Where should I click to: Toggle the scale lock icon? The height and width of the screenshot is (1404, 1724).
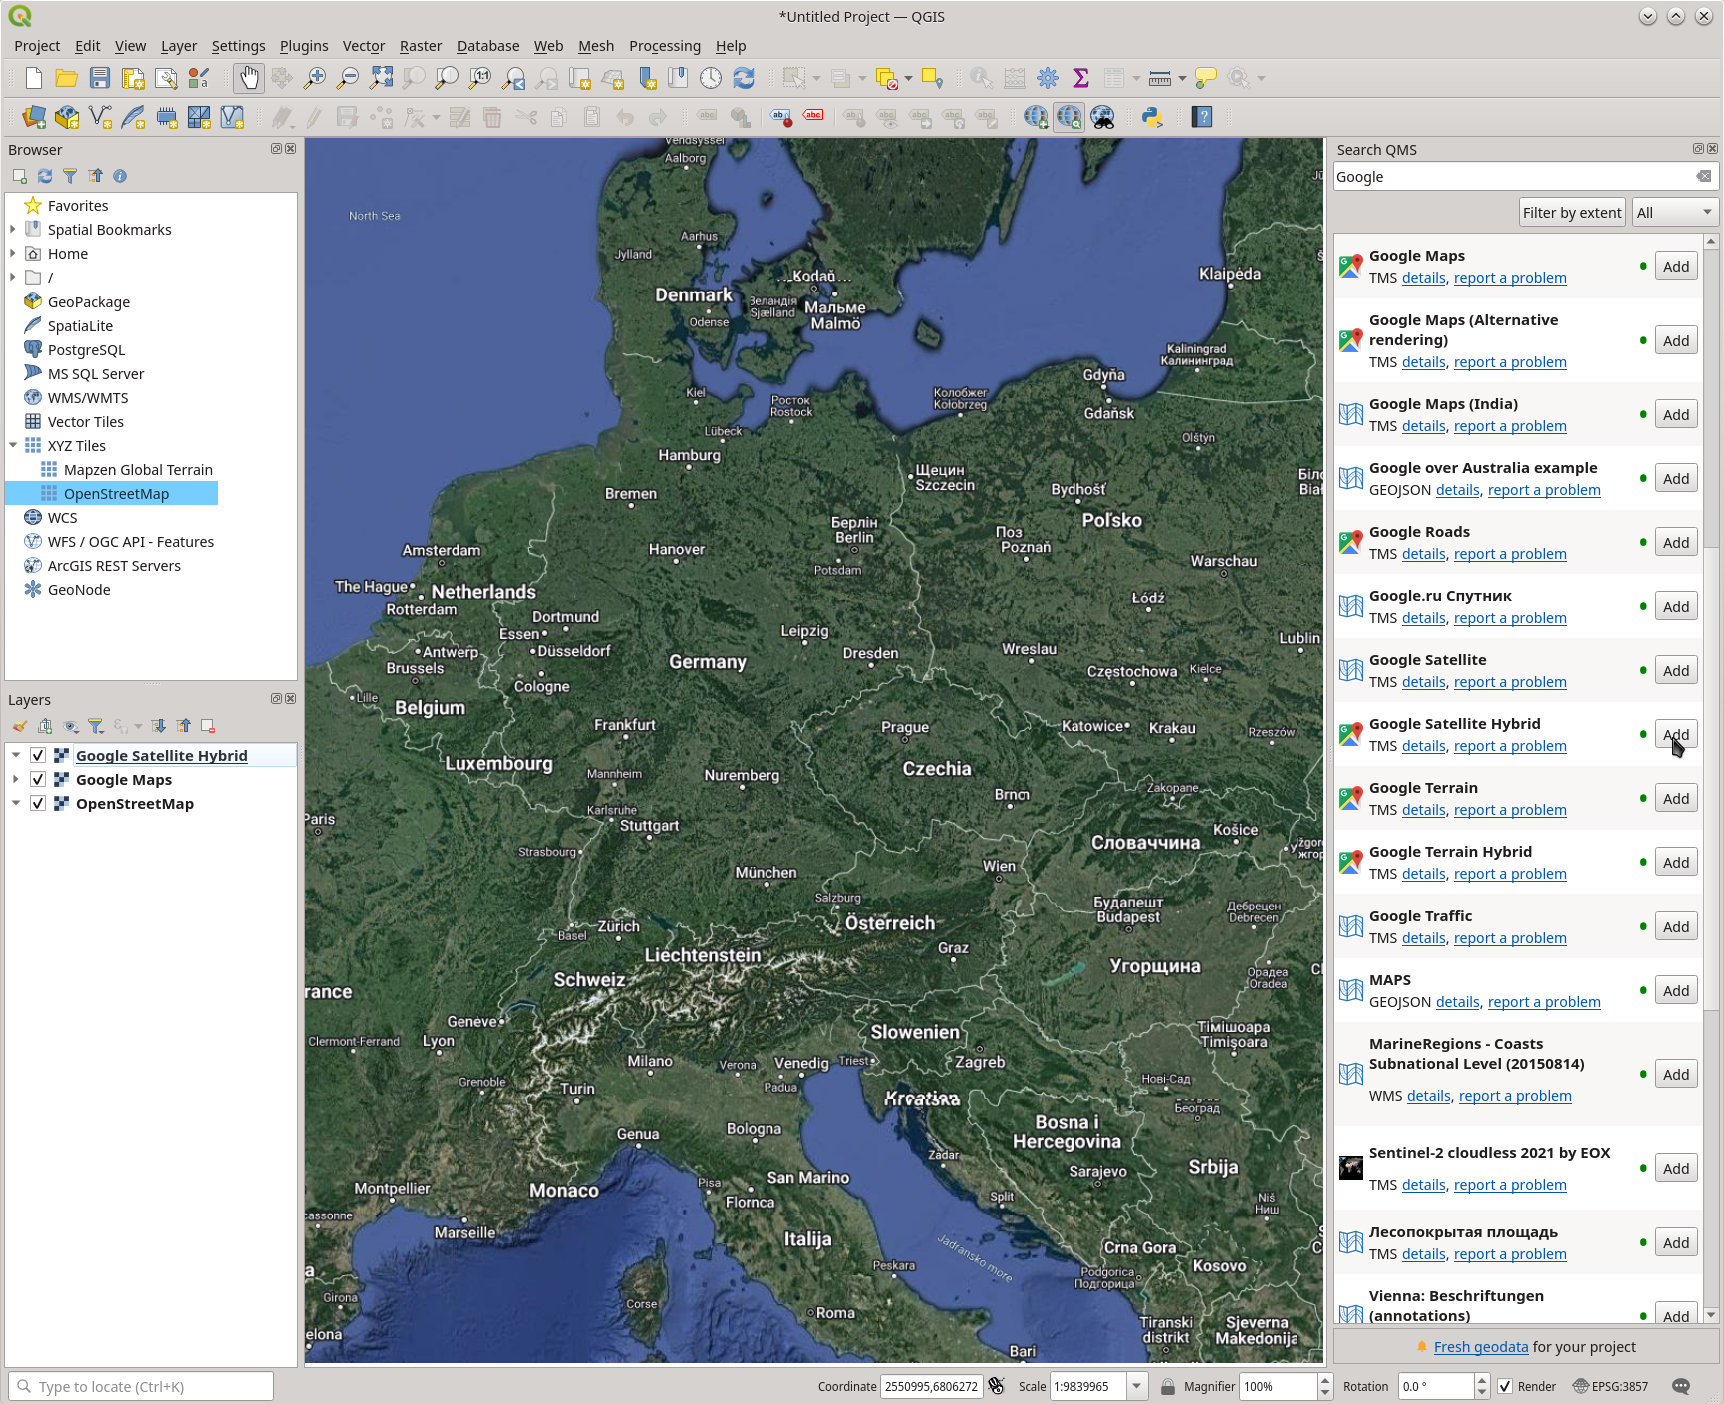1167,1386
